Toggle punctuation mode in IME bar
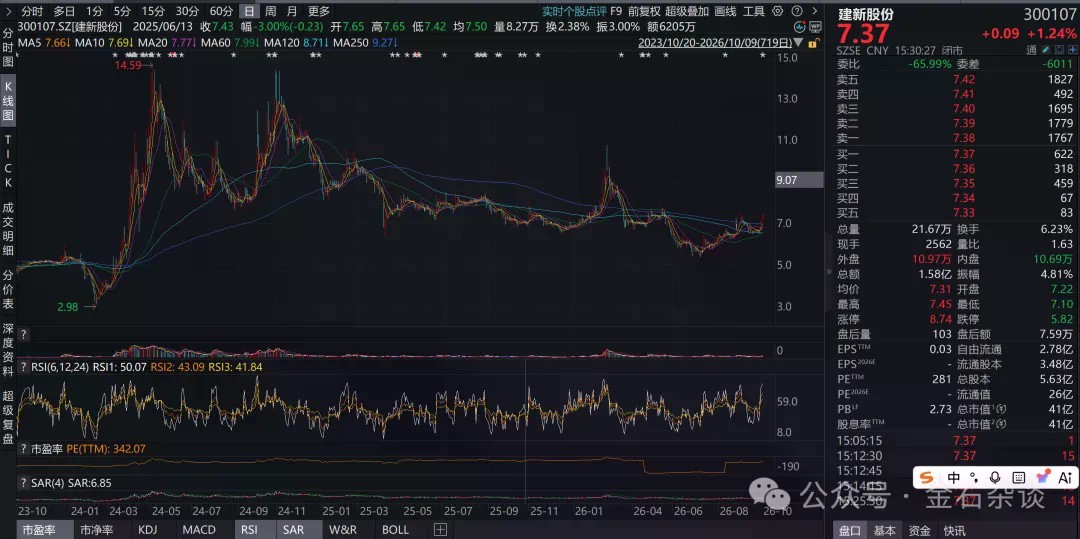This screenshot has width=1080, height=539. [x=974, y=477]
